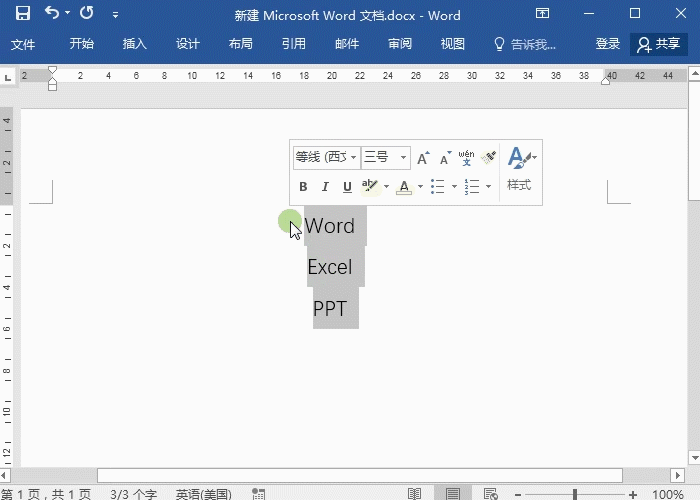Viewport: 700px width, 500px height.
Task: Apply text highlight color marker
Action: tap(370, 187)
